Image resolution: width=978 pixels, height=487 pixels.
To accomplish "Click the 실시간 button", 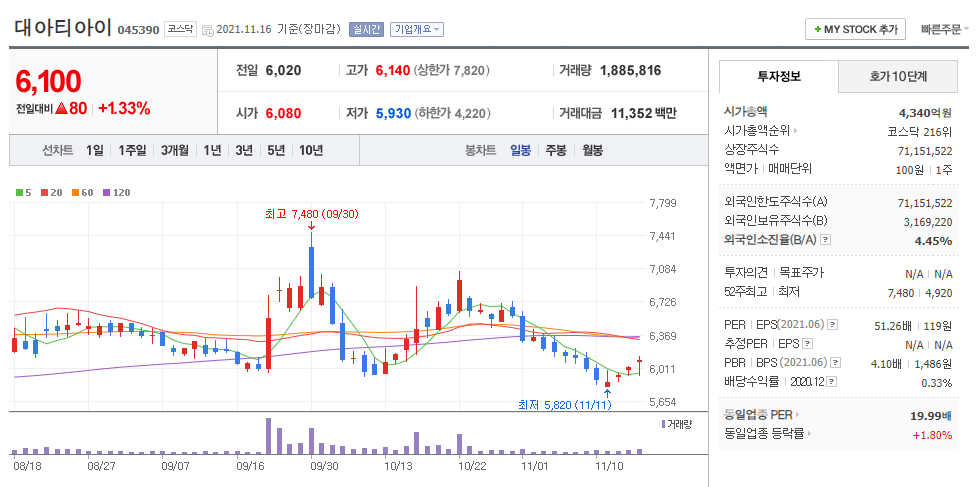I will [366, 29].
